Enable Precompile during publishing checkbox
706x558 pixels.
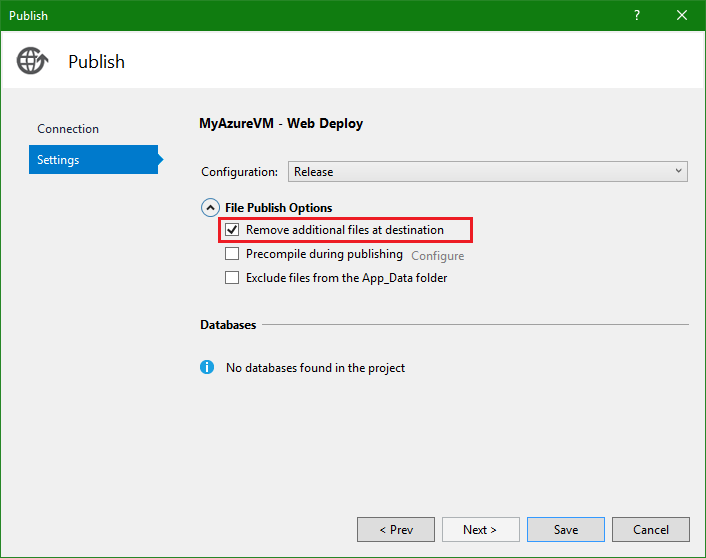(232, 254)
